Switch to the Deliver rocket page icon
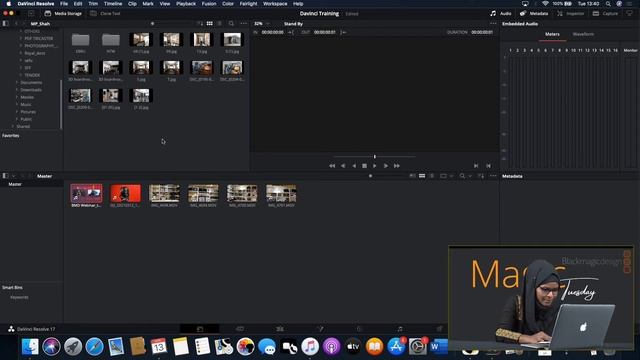Image resolution: width=640 pixels, height=360 pixels. point(440,329)
